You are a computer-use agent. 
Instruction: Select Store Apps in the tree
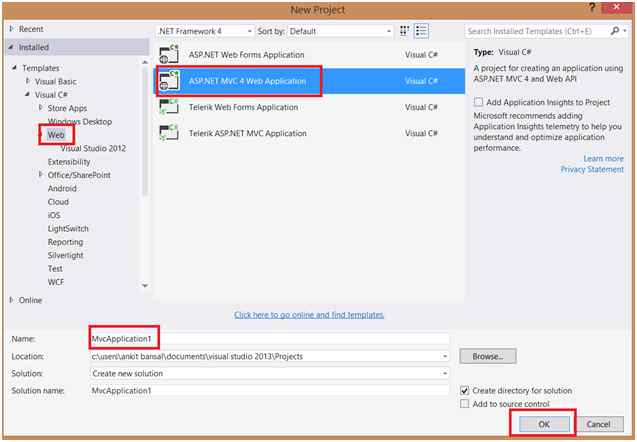click(x=67, y=108)
